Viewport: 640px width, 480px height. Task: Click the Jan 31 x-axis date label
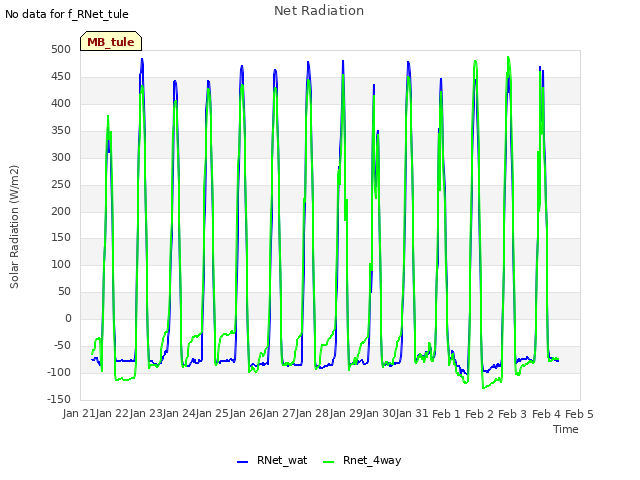[x=412, y=413]
